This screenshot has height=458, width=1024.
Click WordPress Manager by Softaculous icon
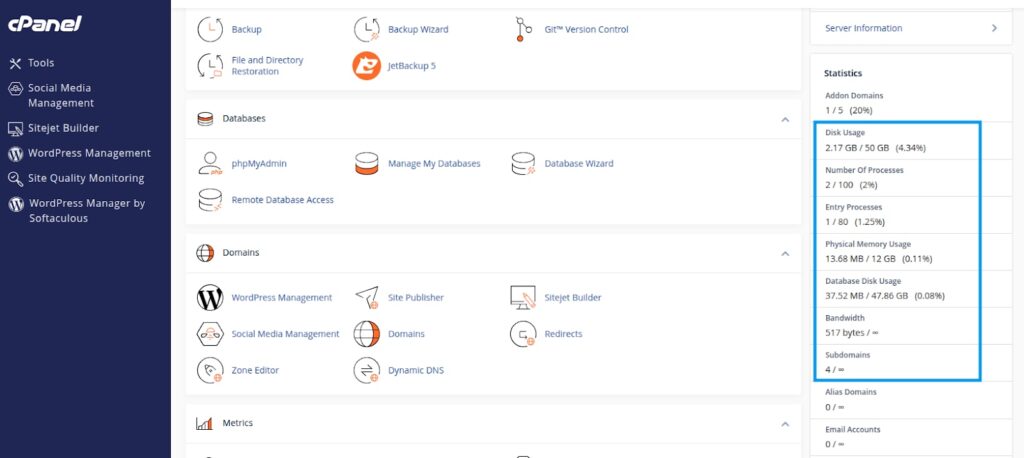15,204
